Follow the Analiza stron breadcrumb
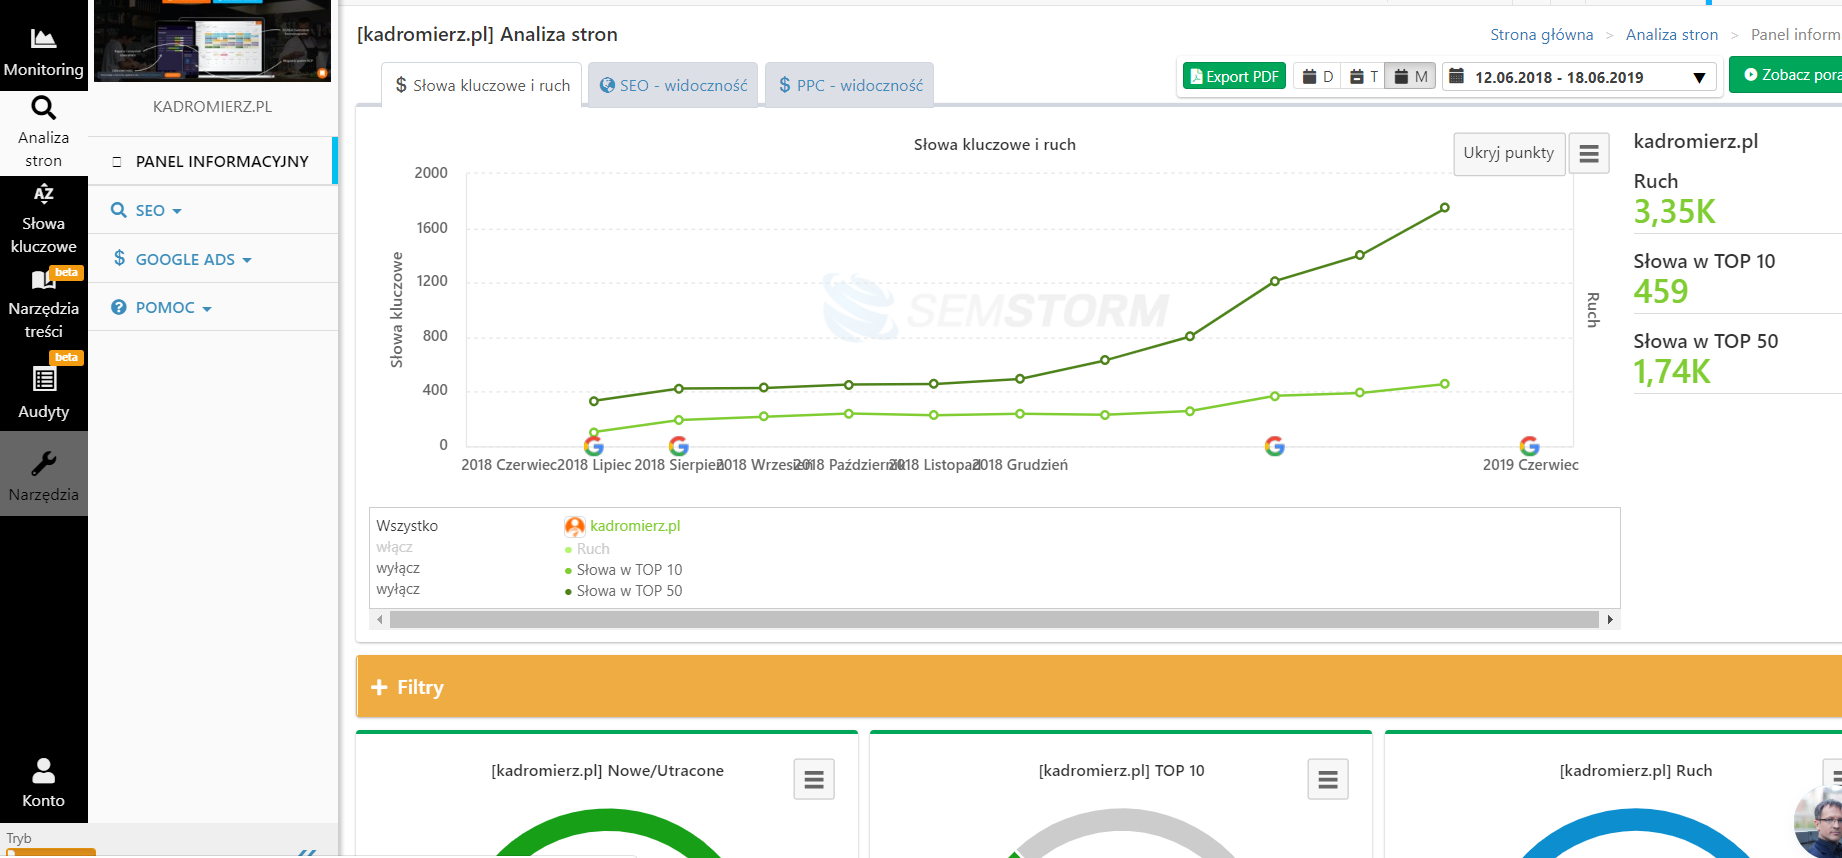 (1671, 34)
